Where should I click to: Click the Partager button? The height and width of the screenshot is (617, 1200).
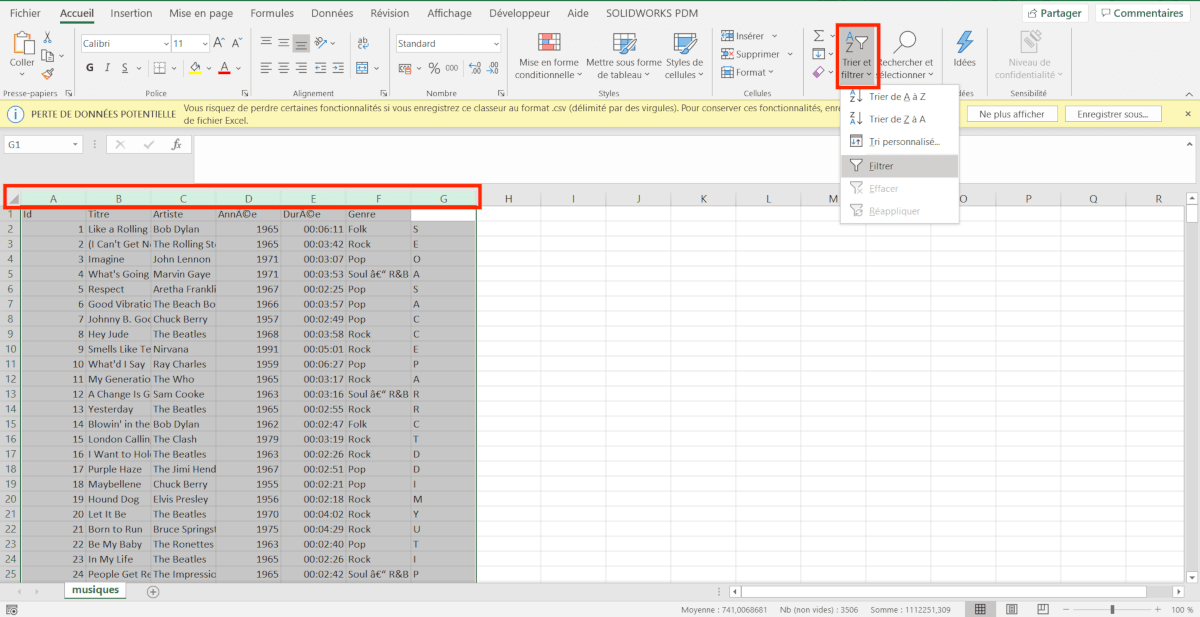pos(1055,13)
